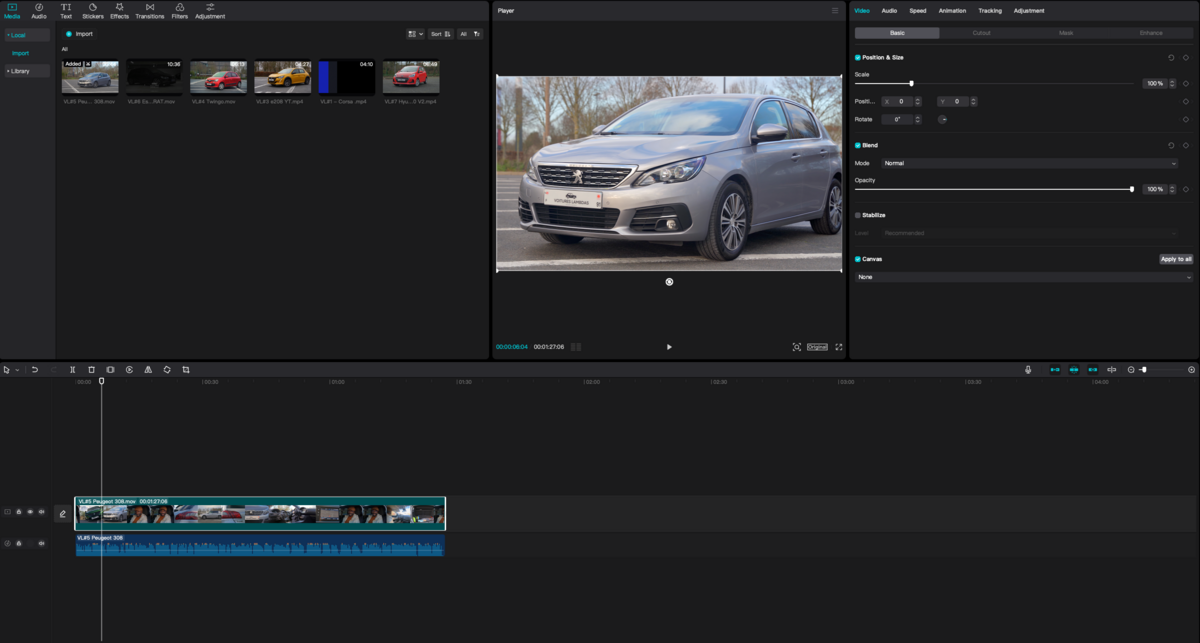Toggle the Canvas checkbox
This screenshot has width=1200, height=643.
click(x=857, y=259)
